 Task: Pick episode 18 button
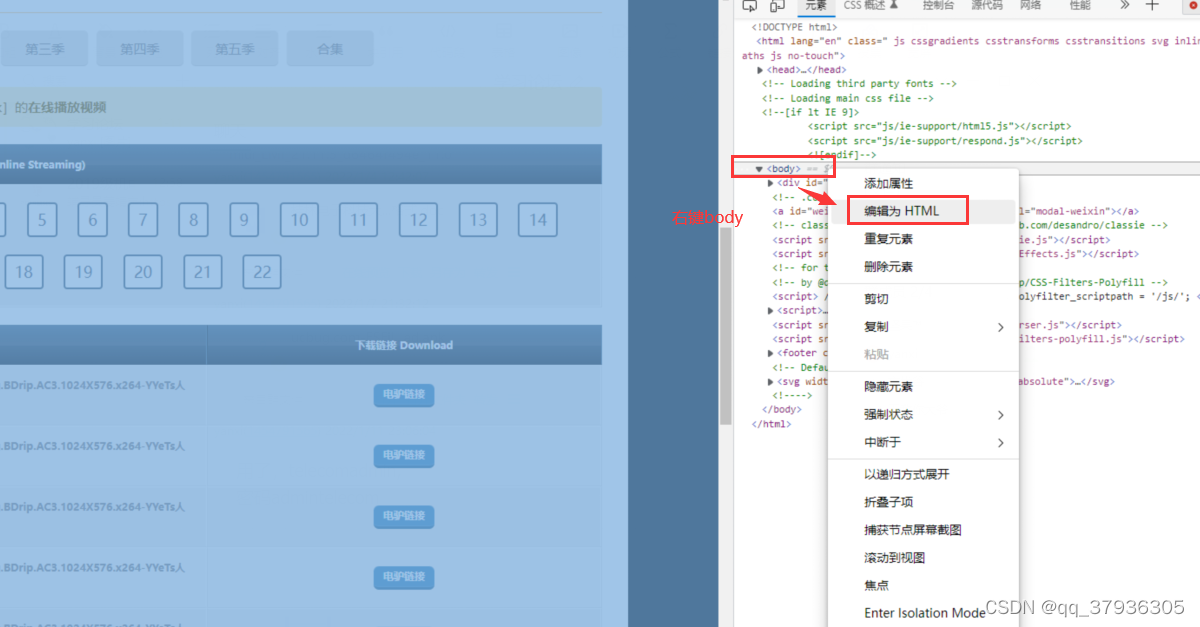tap(24, 272)
